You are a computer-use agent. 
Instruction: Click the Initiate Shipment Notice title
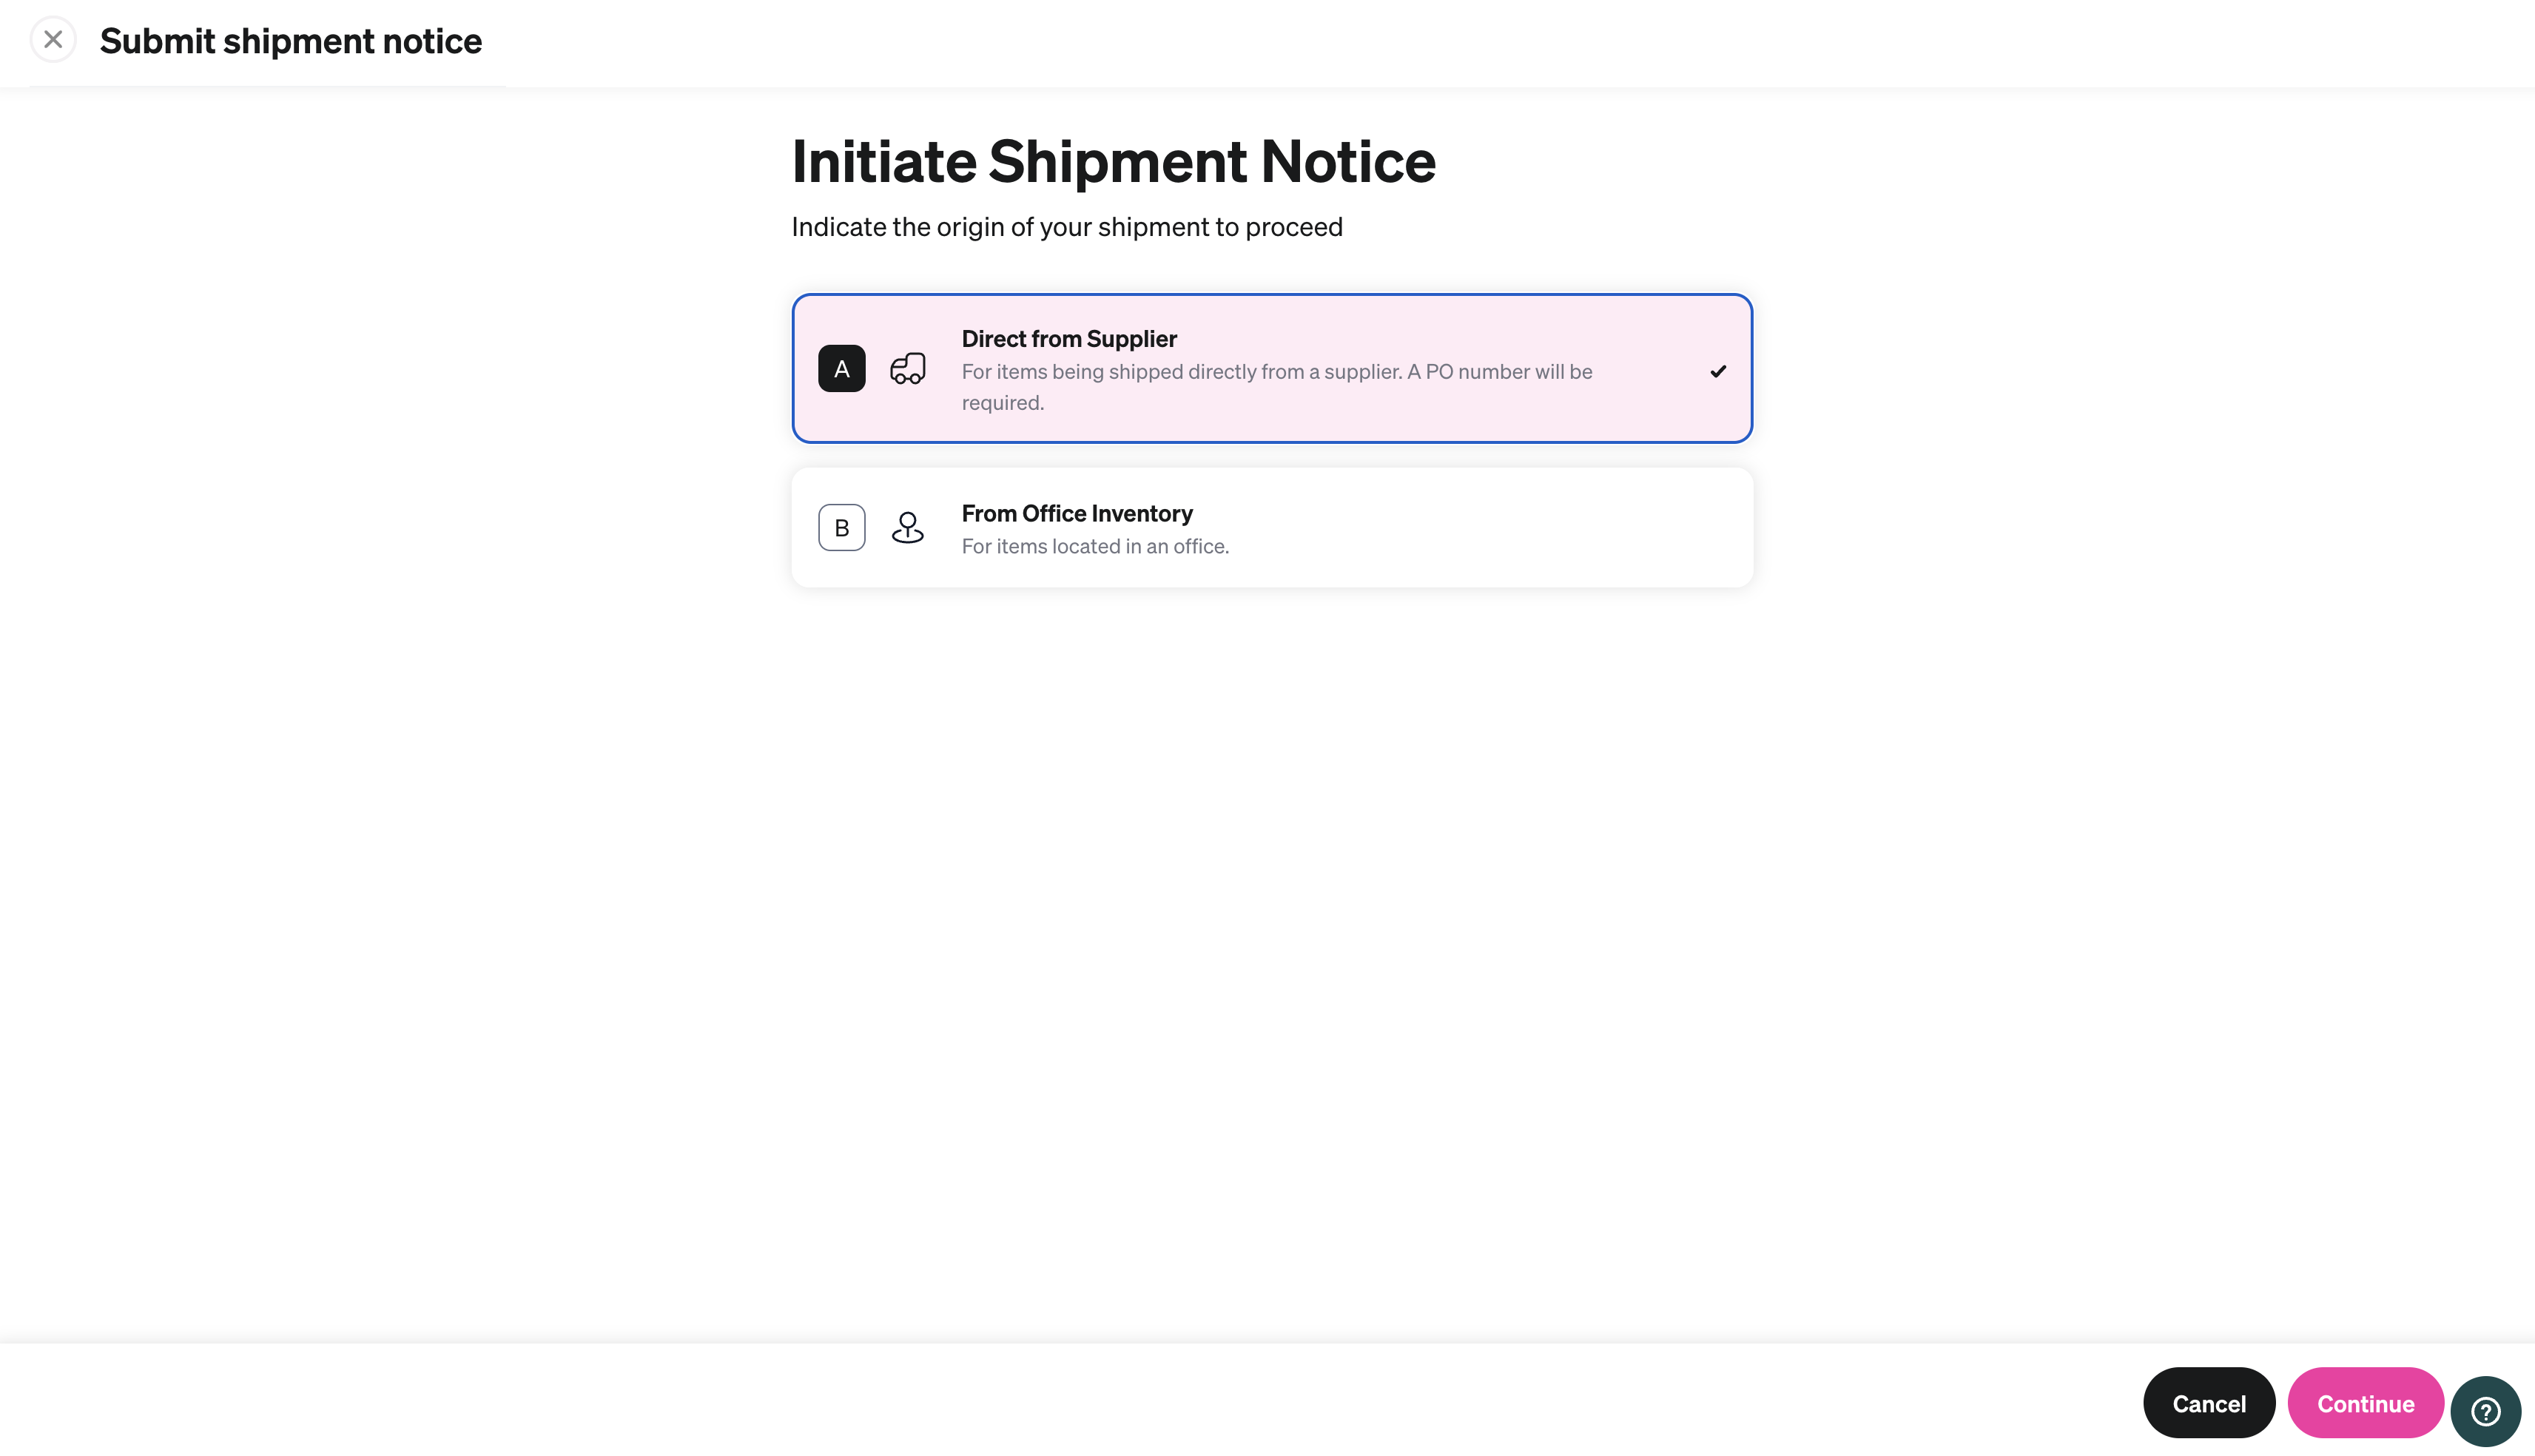coord(1113,161)
